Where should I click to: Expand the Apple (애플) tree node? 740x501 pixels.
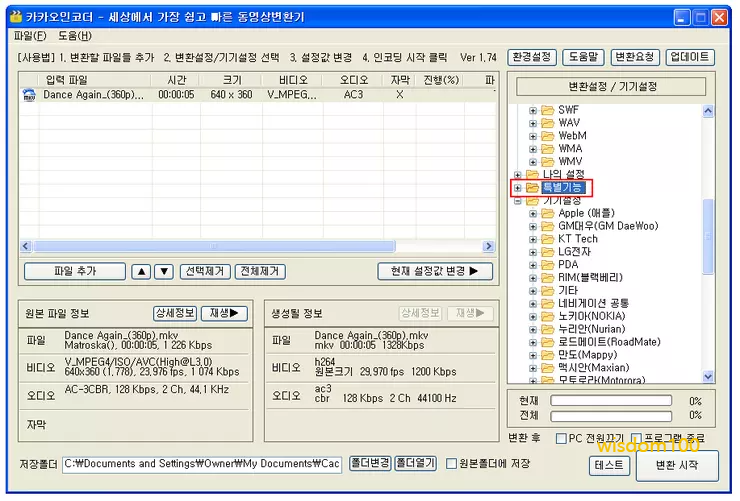[x=533, y=214]
